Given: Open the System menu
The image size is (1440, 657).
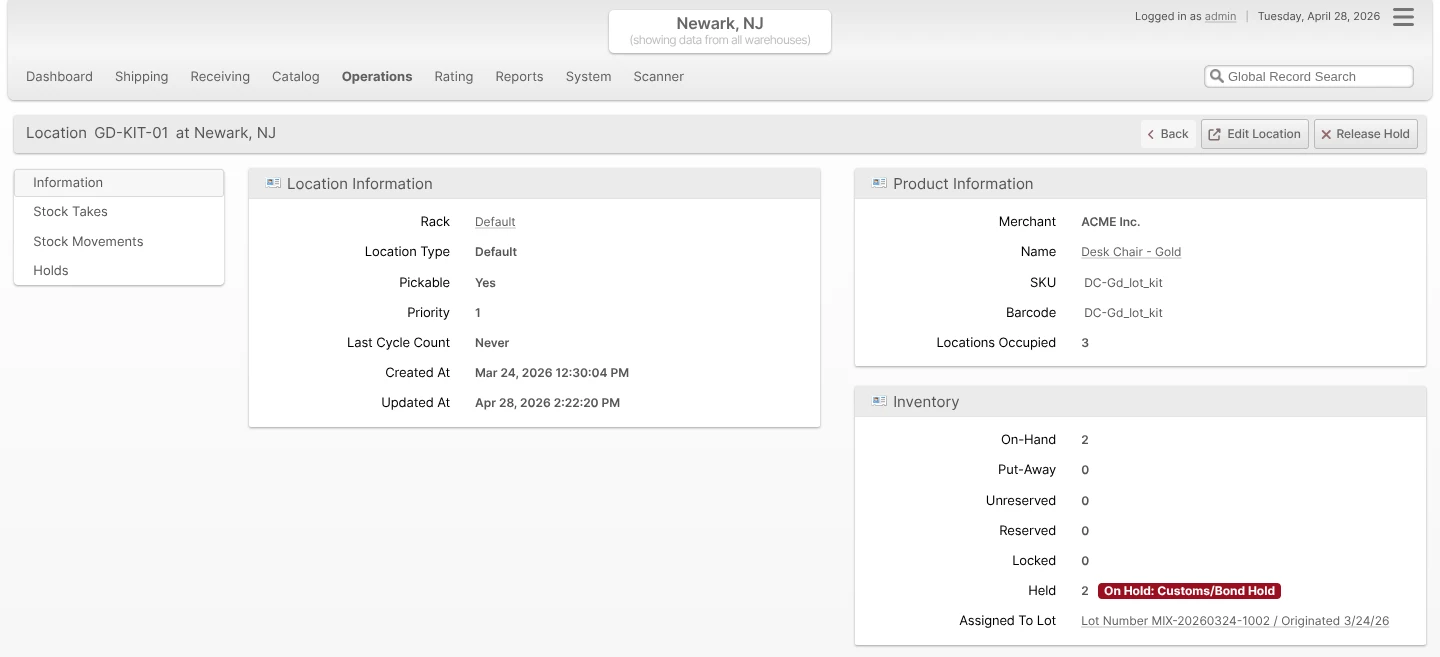Looking at the screenshot, I should [588, 76].
